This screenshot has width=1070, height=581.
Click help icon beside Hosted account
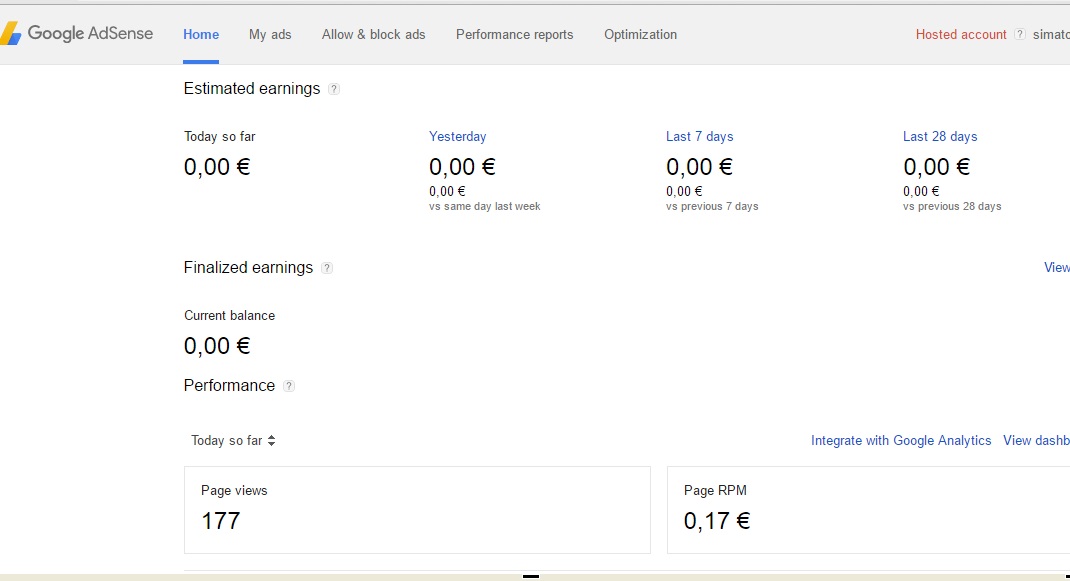tap(1020, 34)
